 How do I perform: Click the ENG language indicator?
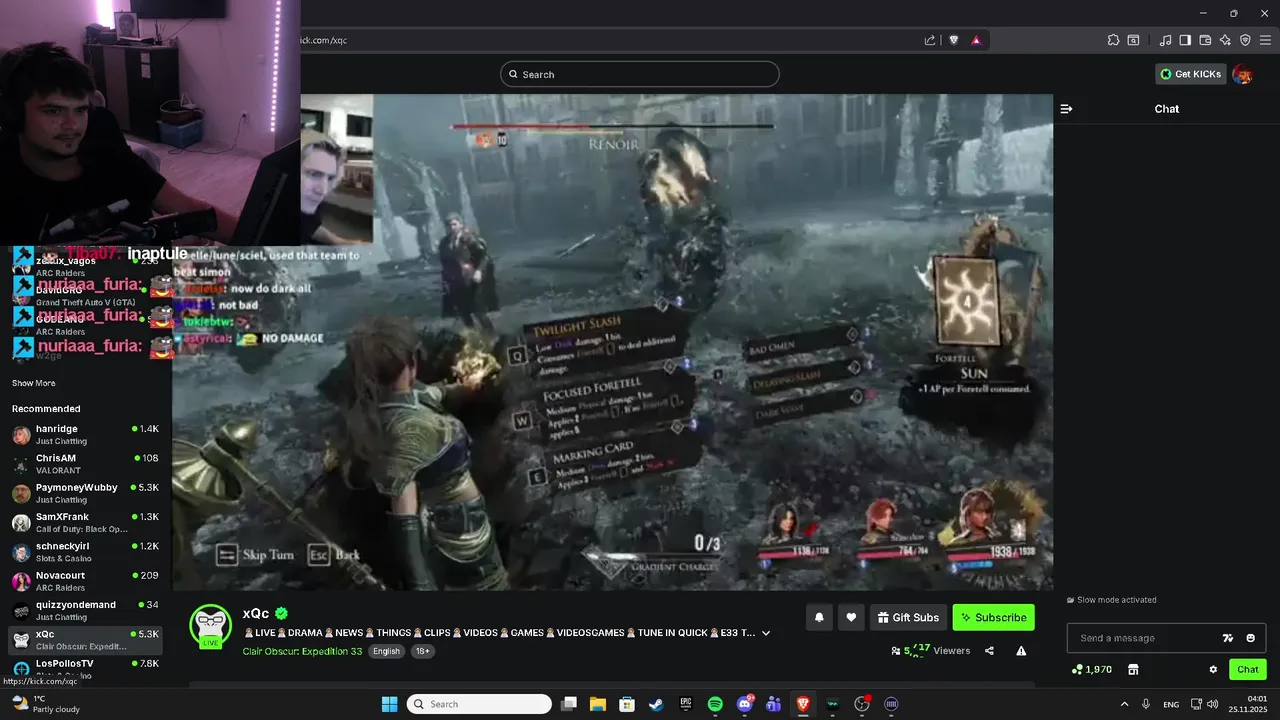tap(1171, 705)
